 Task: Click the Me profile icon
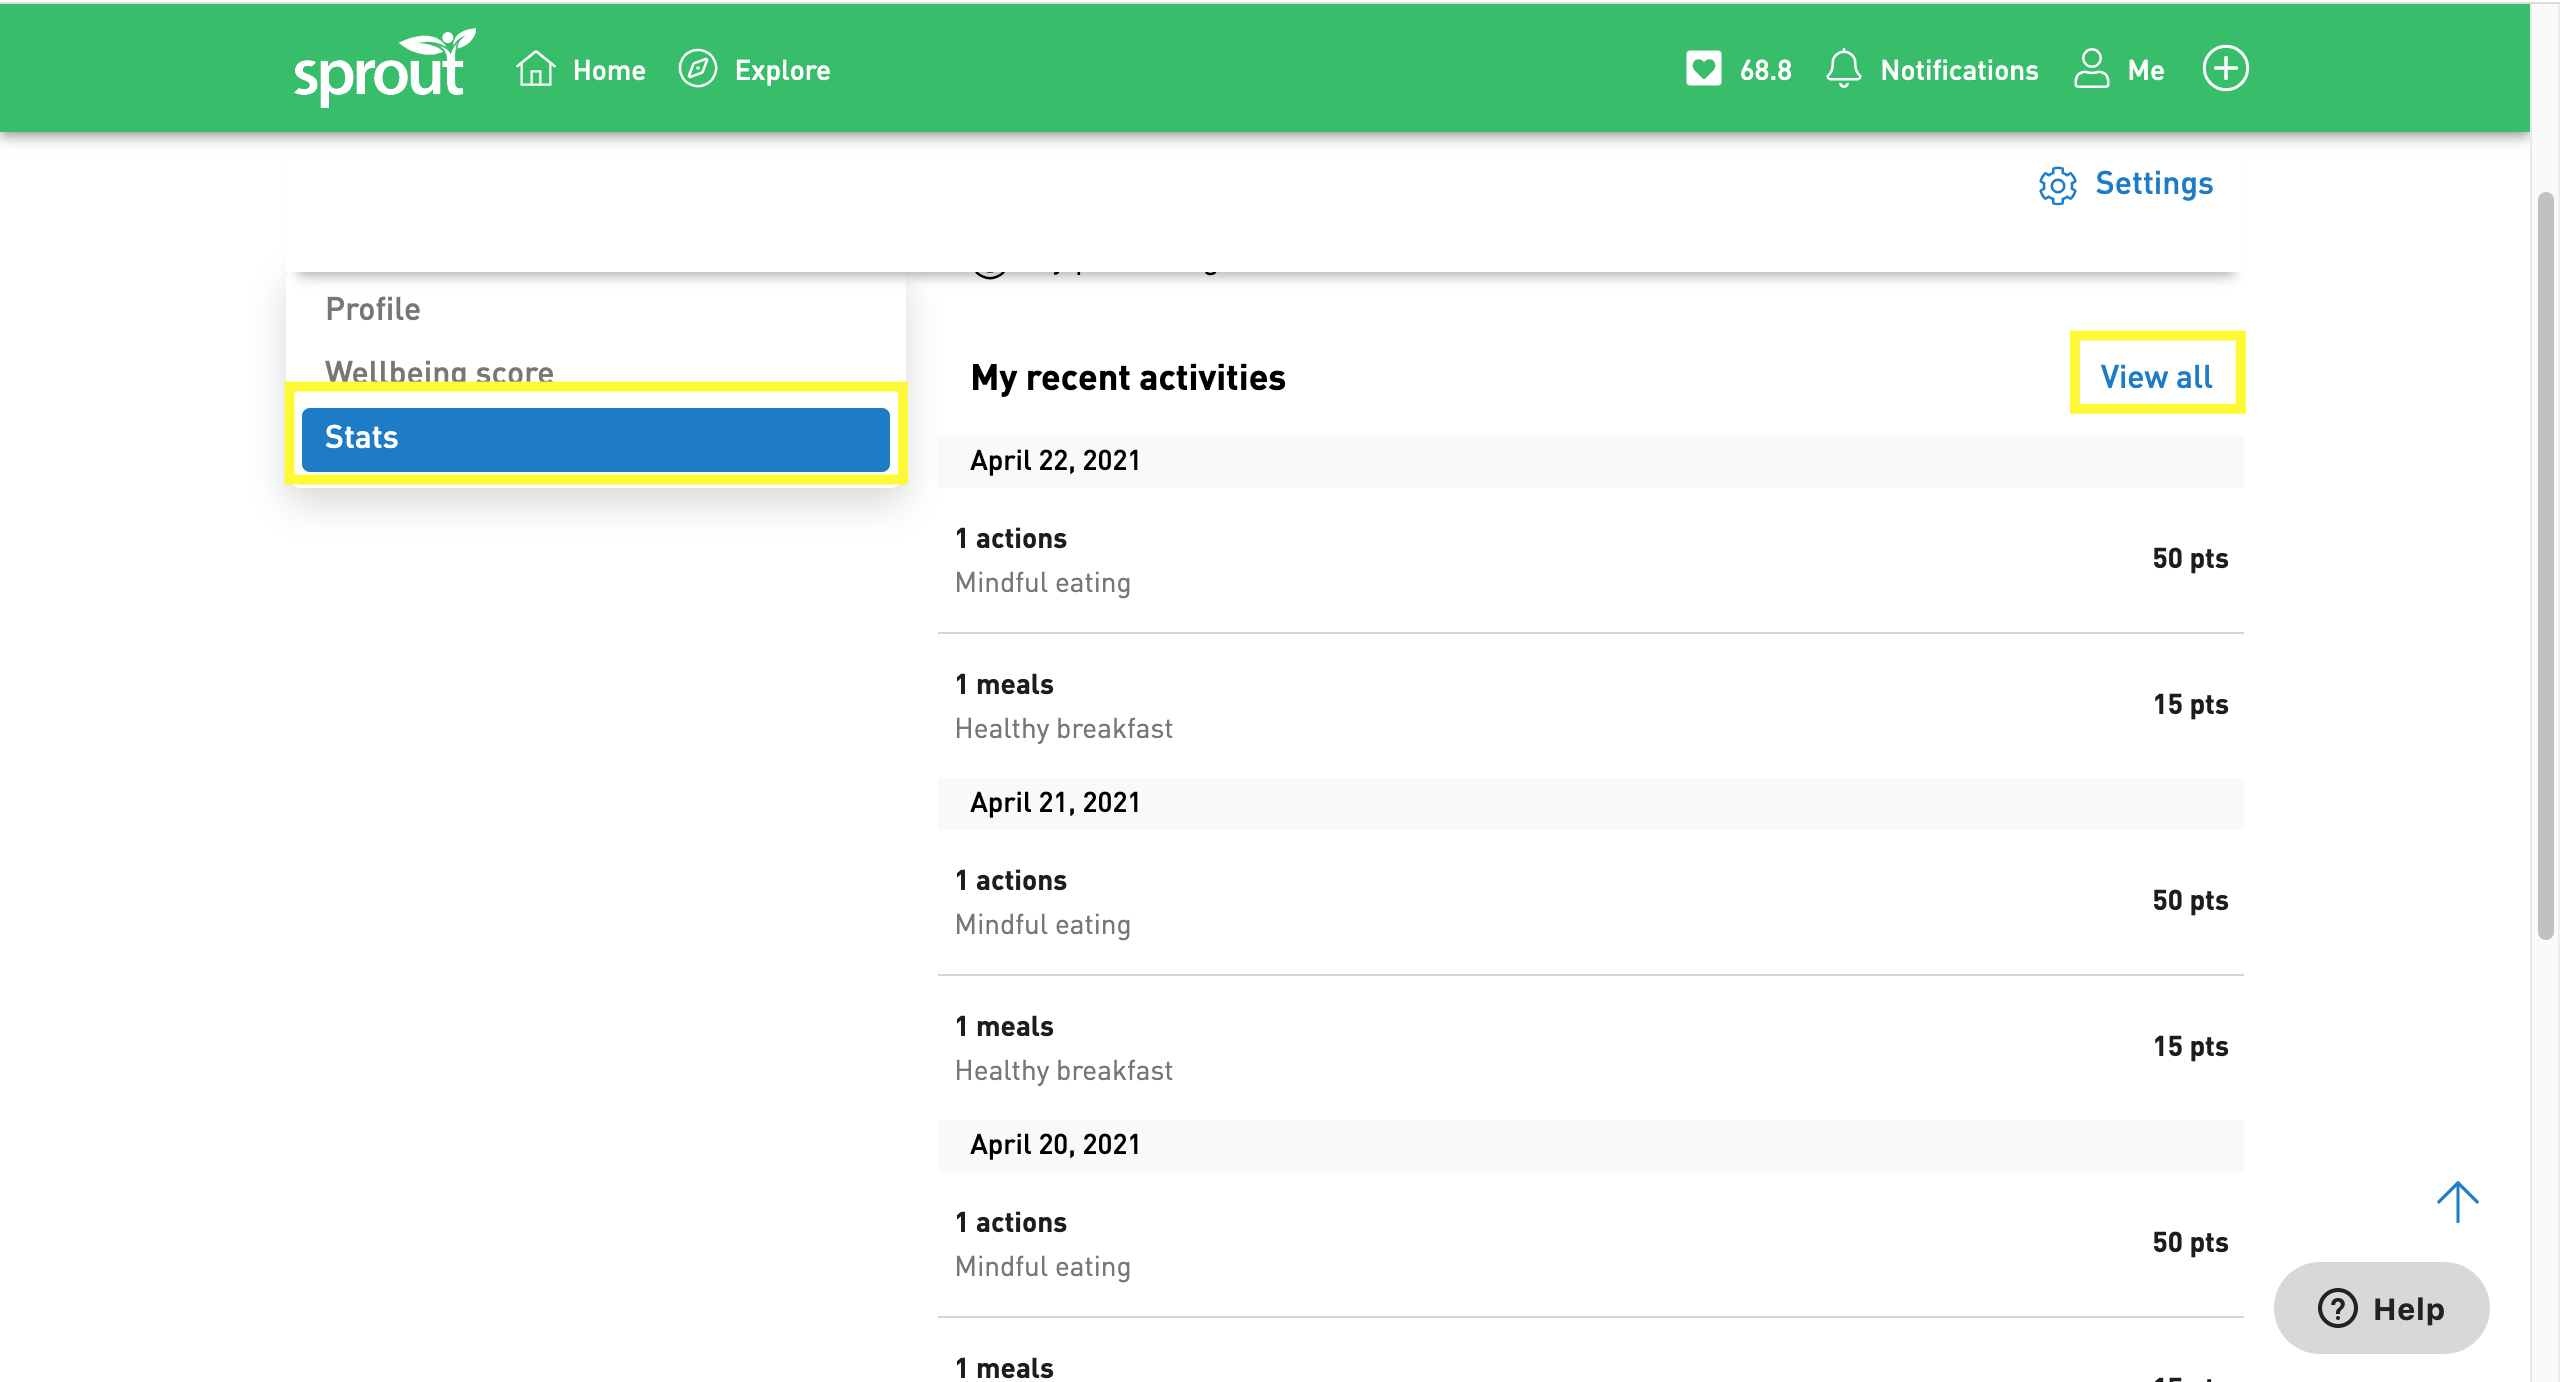coord(2092,68)
